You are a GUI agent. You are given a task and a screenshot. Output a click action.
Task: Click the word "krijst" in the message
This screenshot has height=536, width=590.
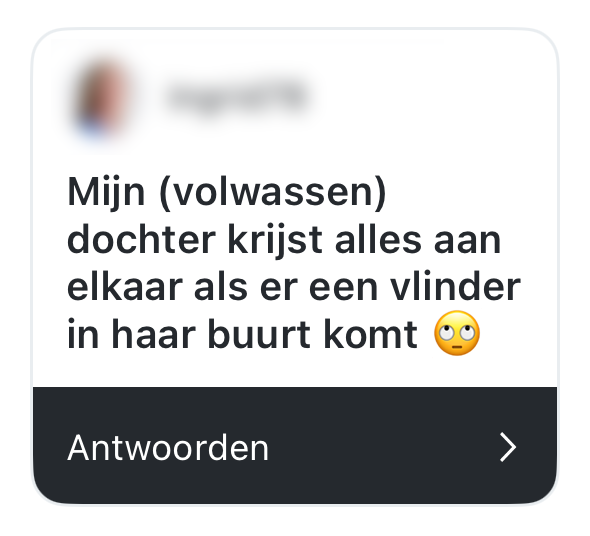tap(275, 241)
